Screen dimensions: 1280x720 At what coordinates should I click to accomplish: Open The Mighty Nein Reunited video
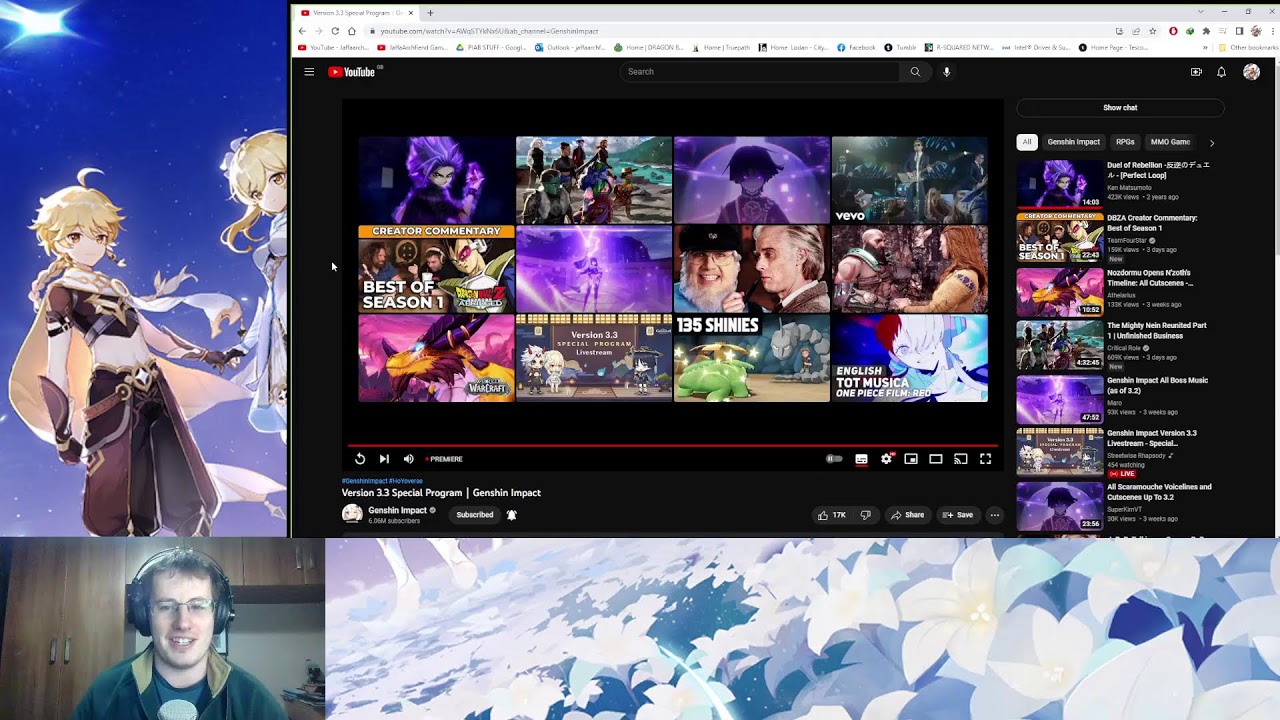(x=1060, y=345)
